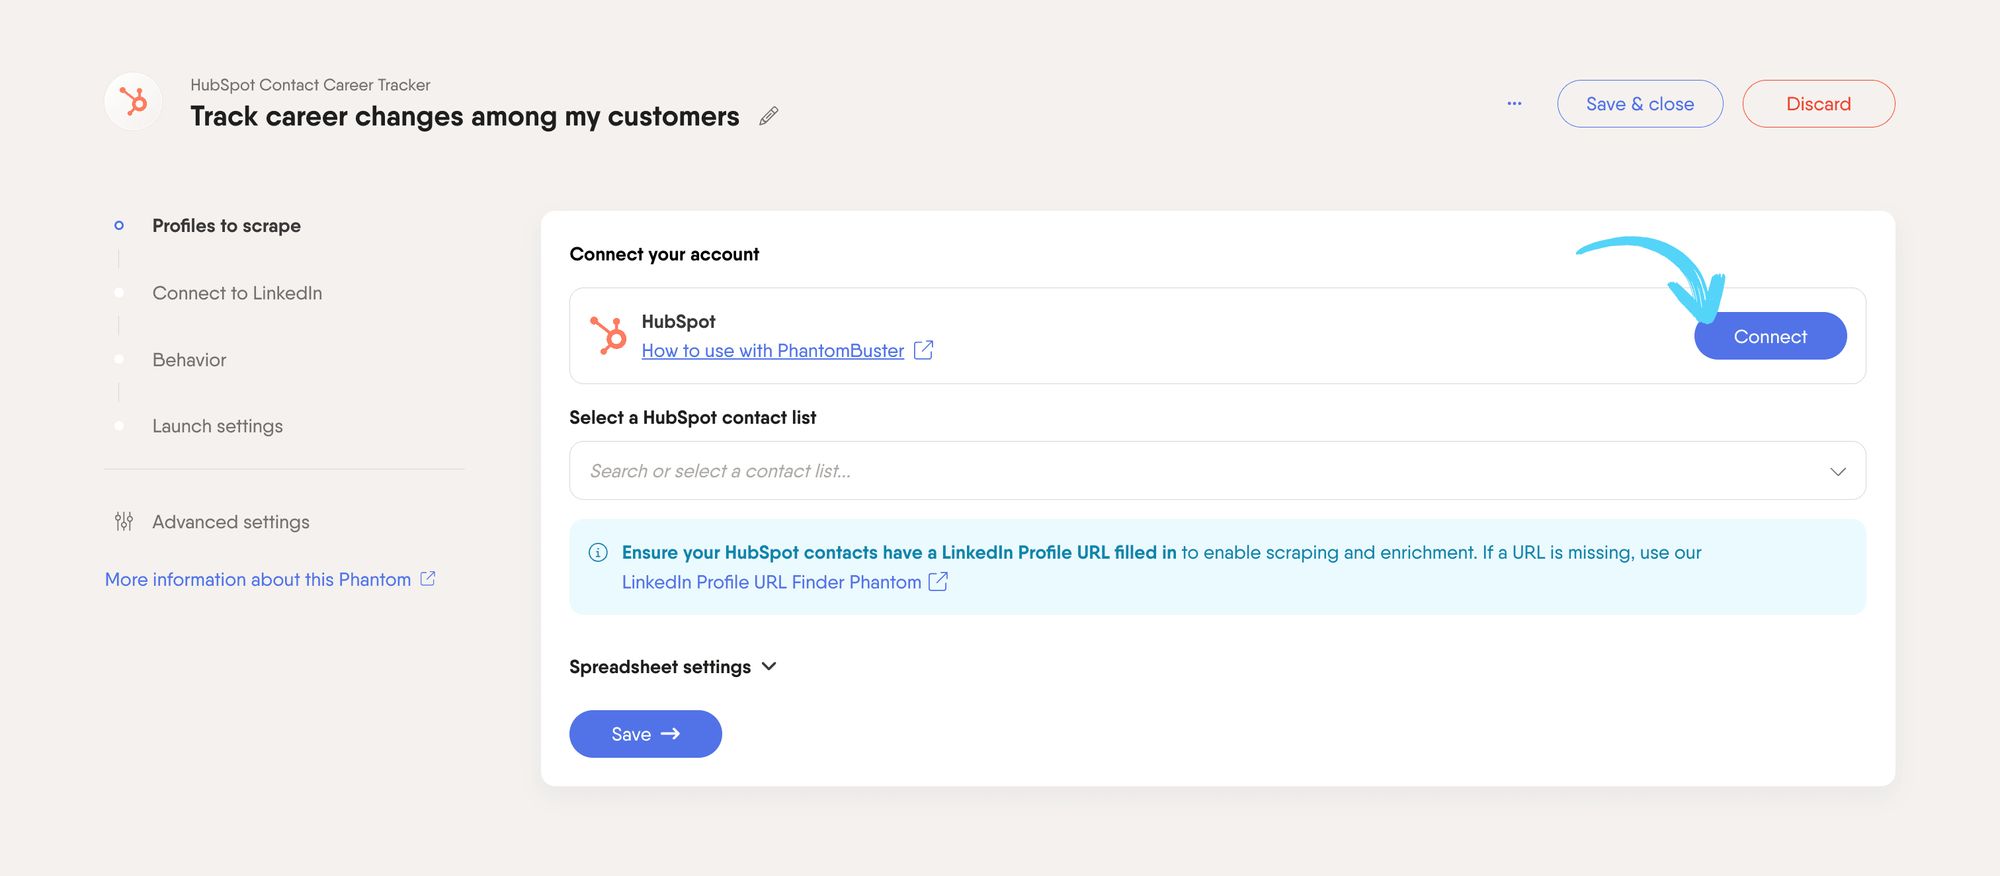Open the three-dot more options menu
The width and height of the screenshot is (2000, 876).
pos(1514,103)
